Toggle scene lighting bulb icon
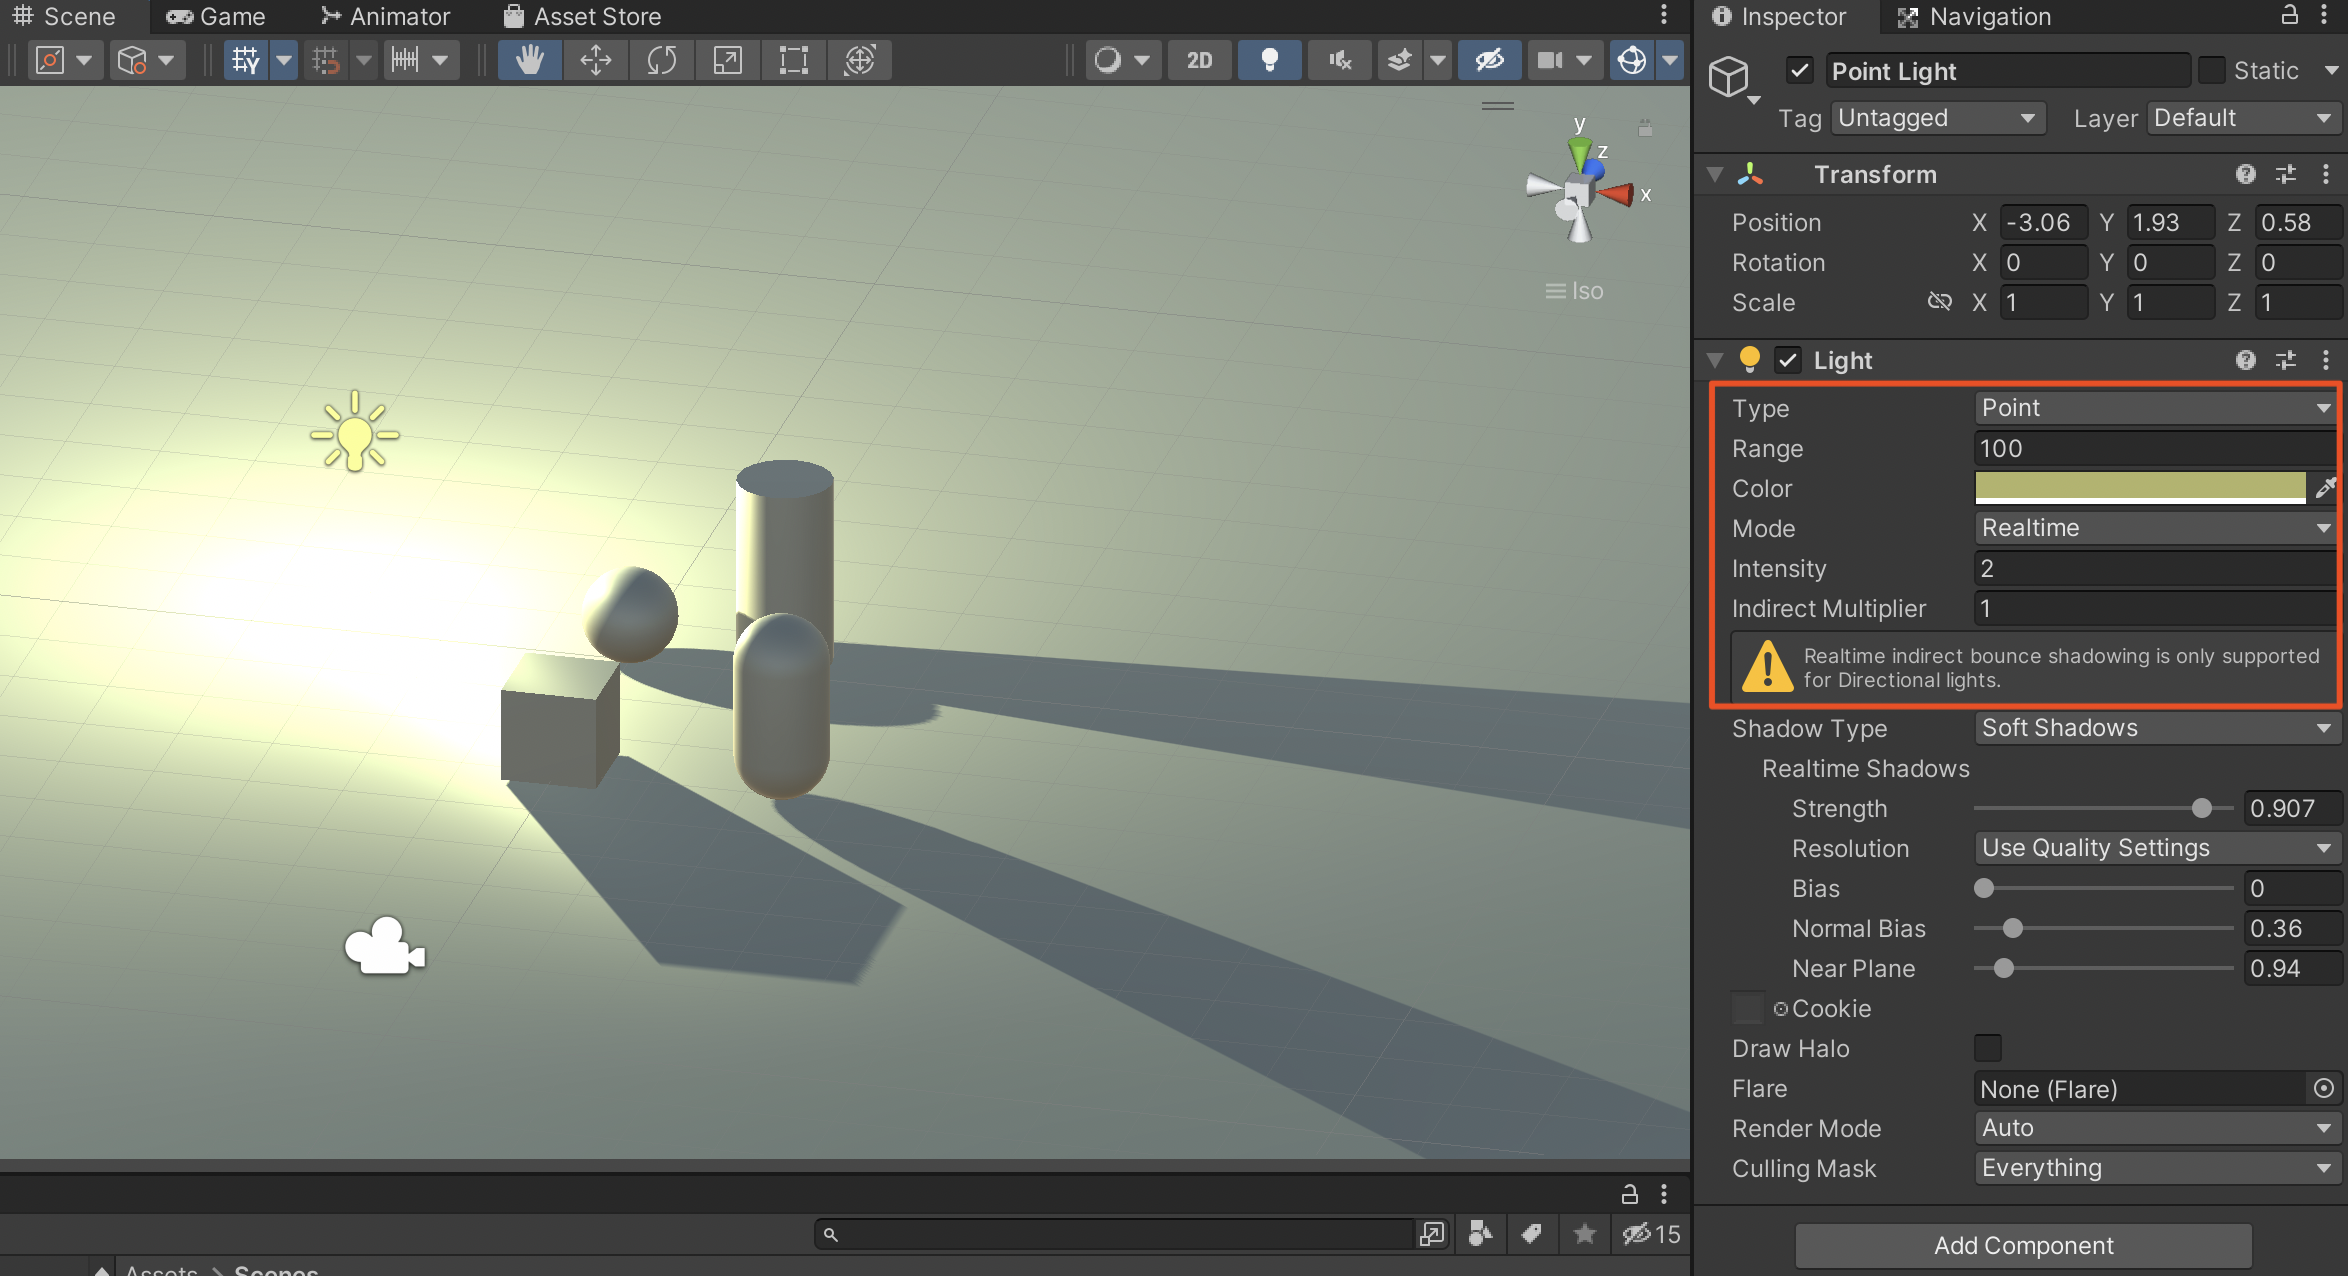This screenshot has width=2348, height=1276. point(1269,60)
